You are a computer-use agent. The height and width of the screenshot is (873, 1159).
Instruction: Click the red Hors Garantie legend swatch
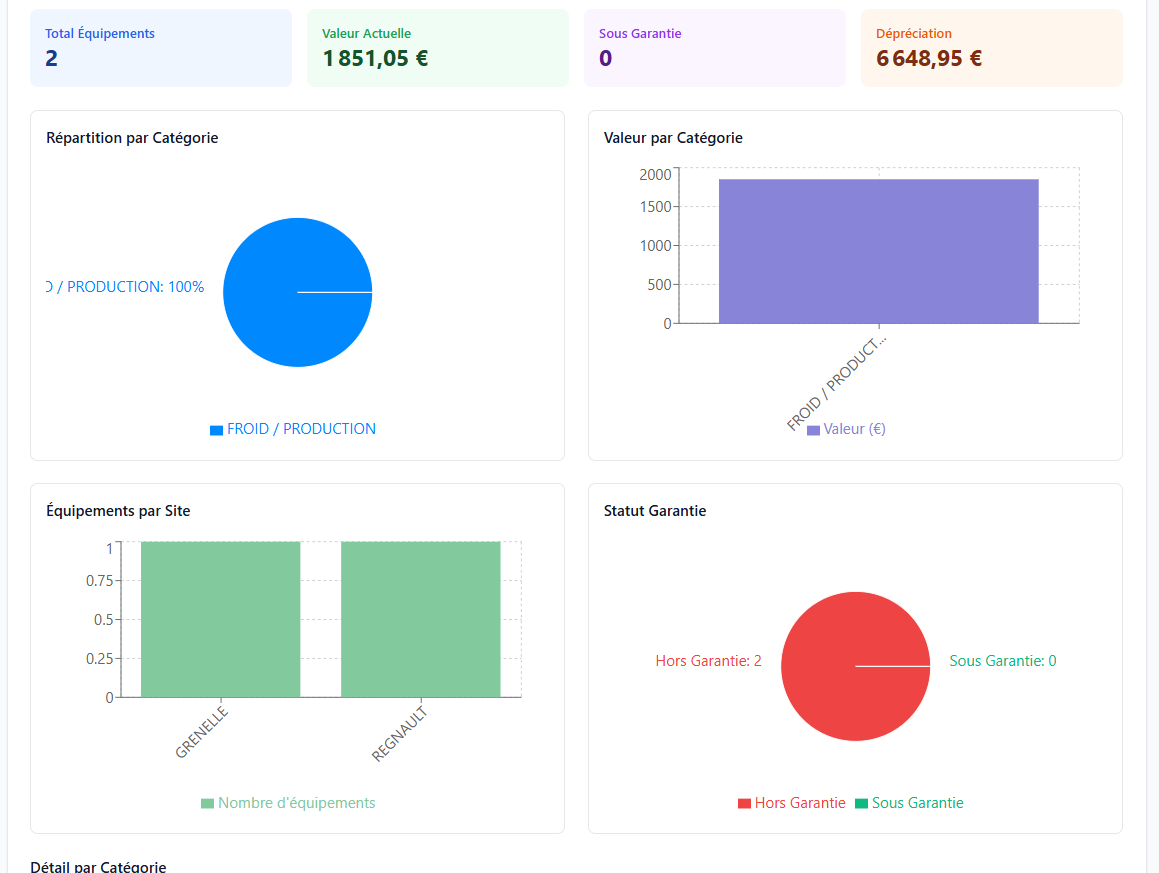coord(743,802)
